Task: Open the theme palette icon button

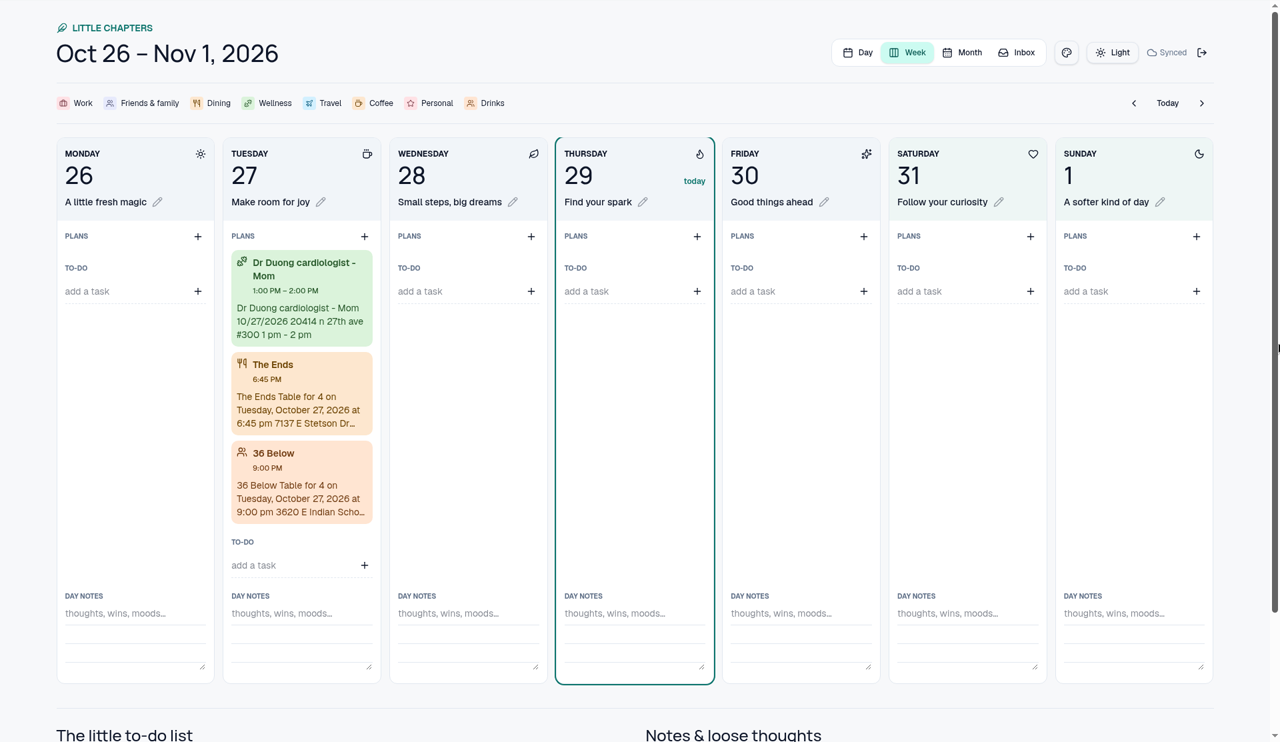Action: coord(1067,53)
